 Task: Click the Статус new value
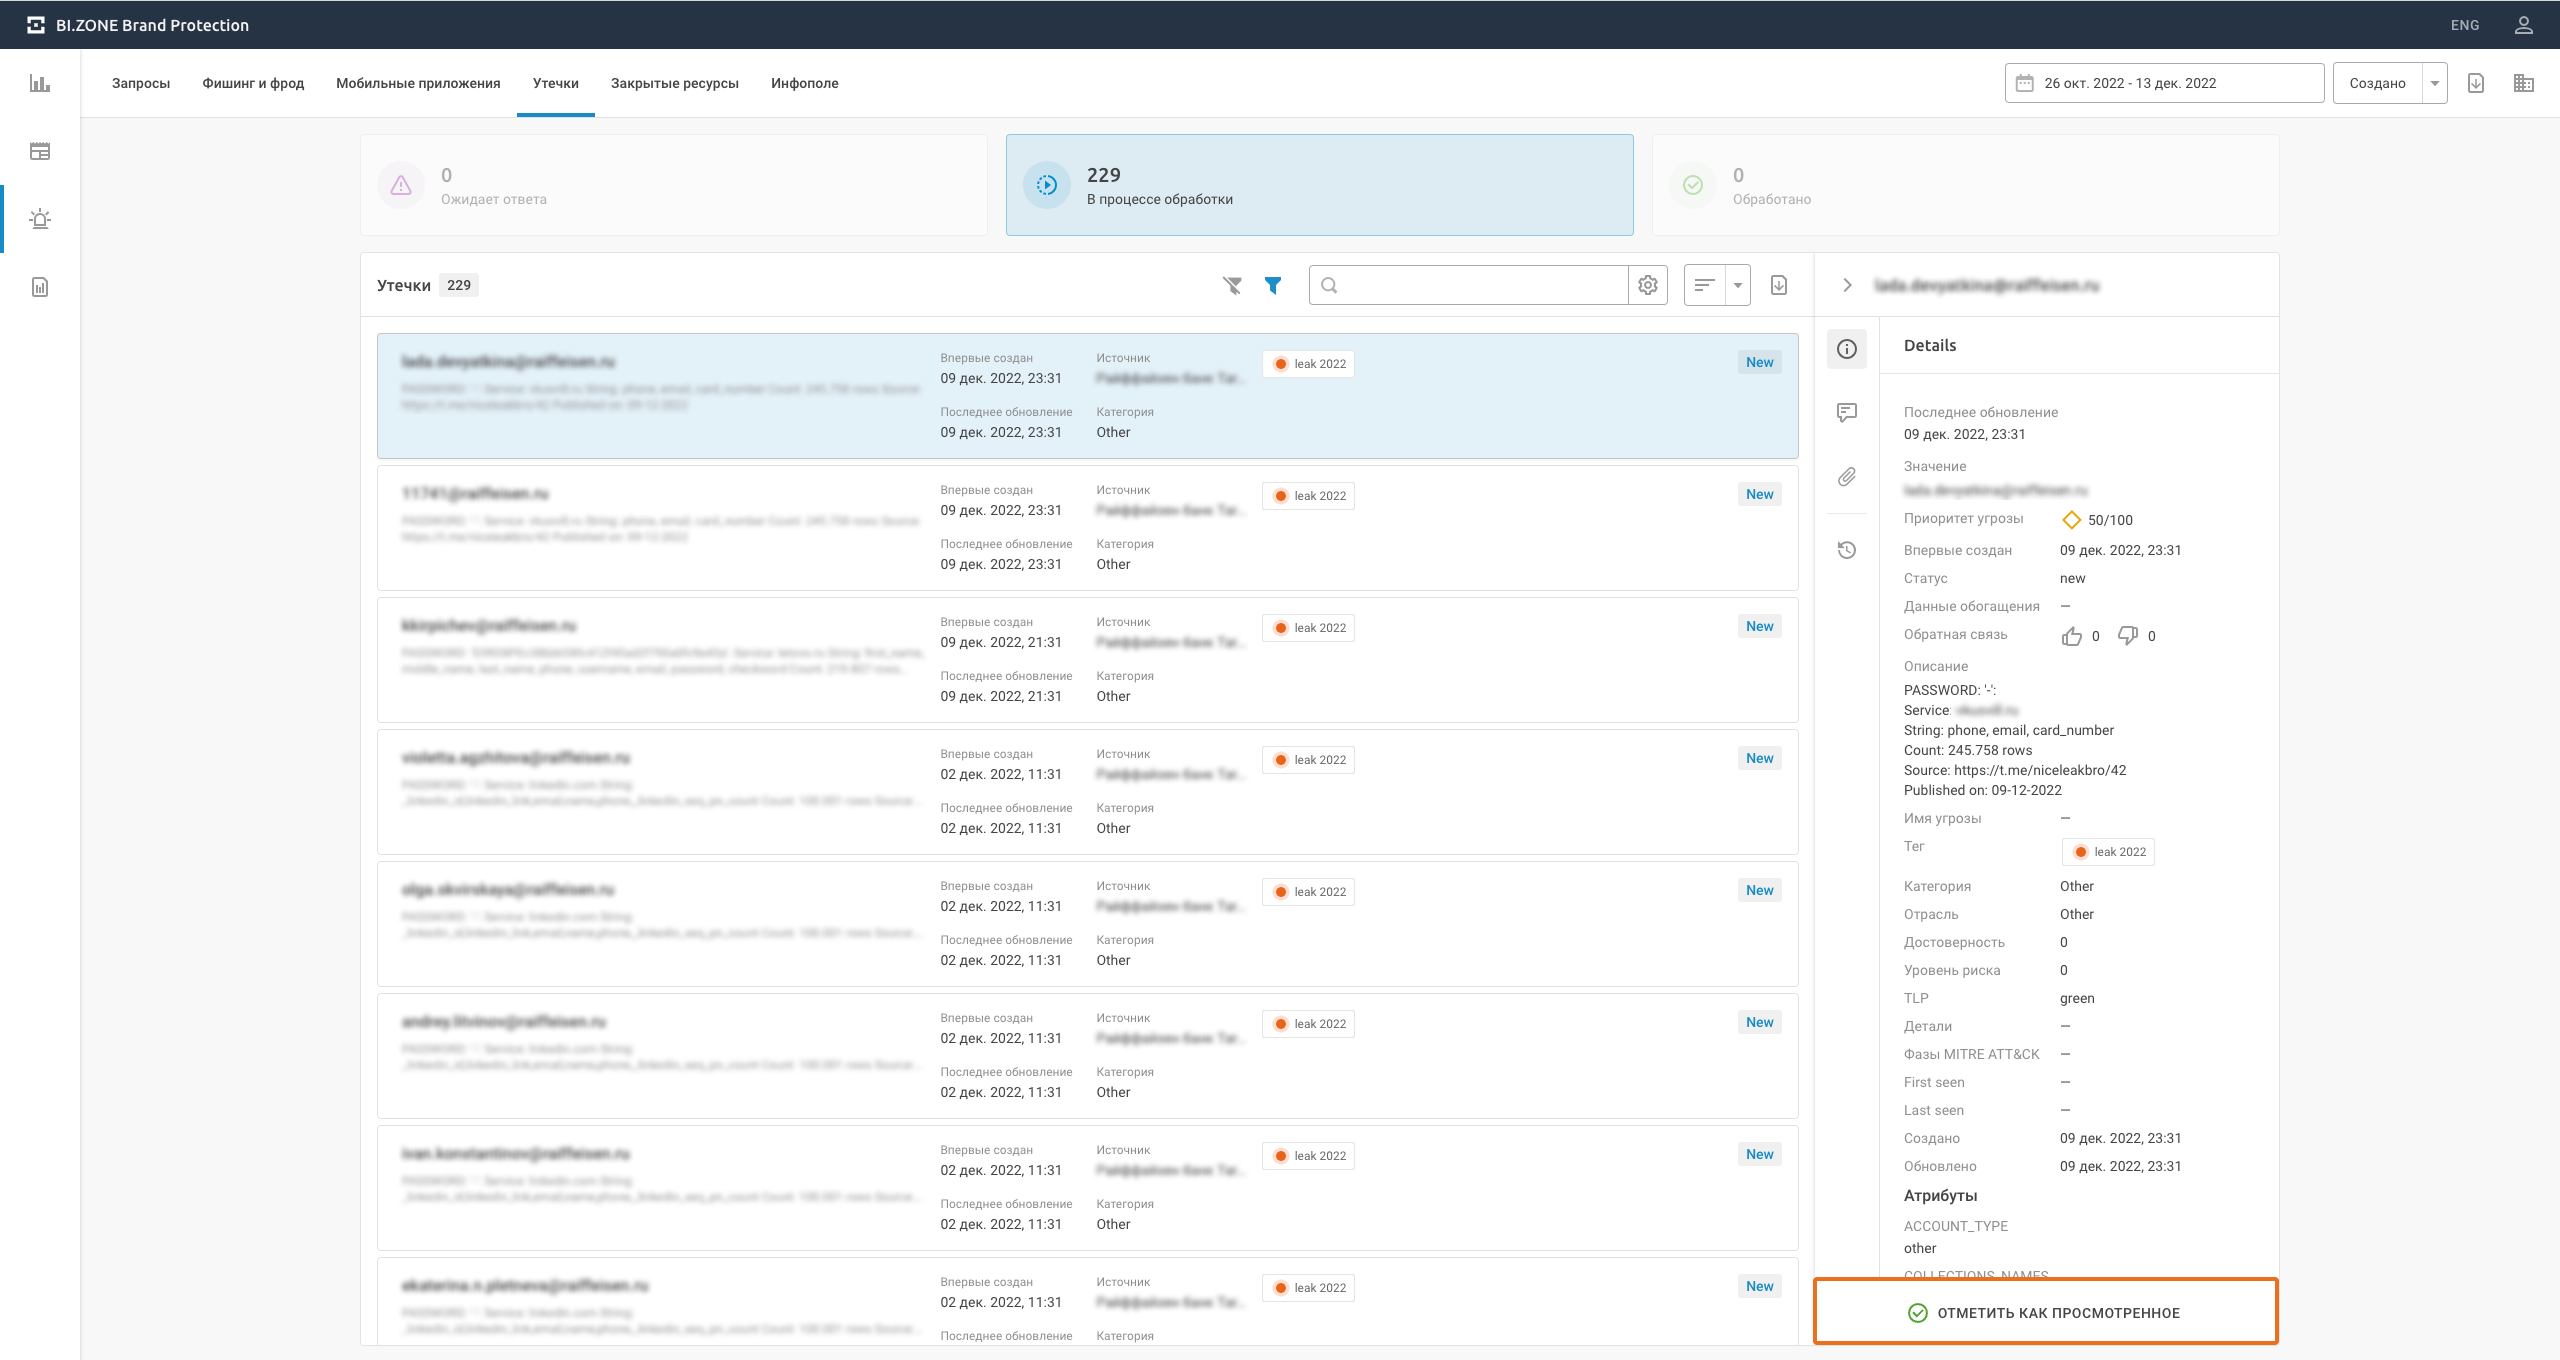(2072, 578)
